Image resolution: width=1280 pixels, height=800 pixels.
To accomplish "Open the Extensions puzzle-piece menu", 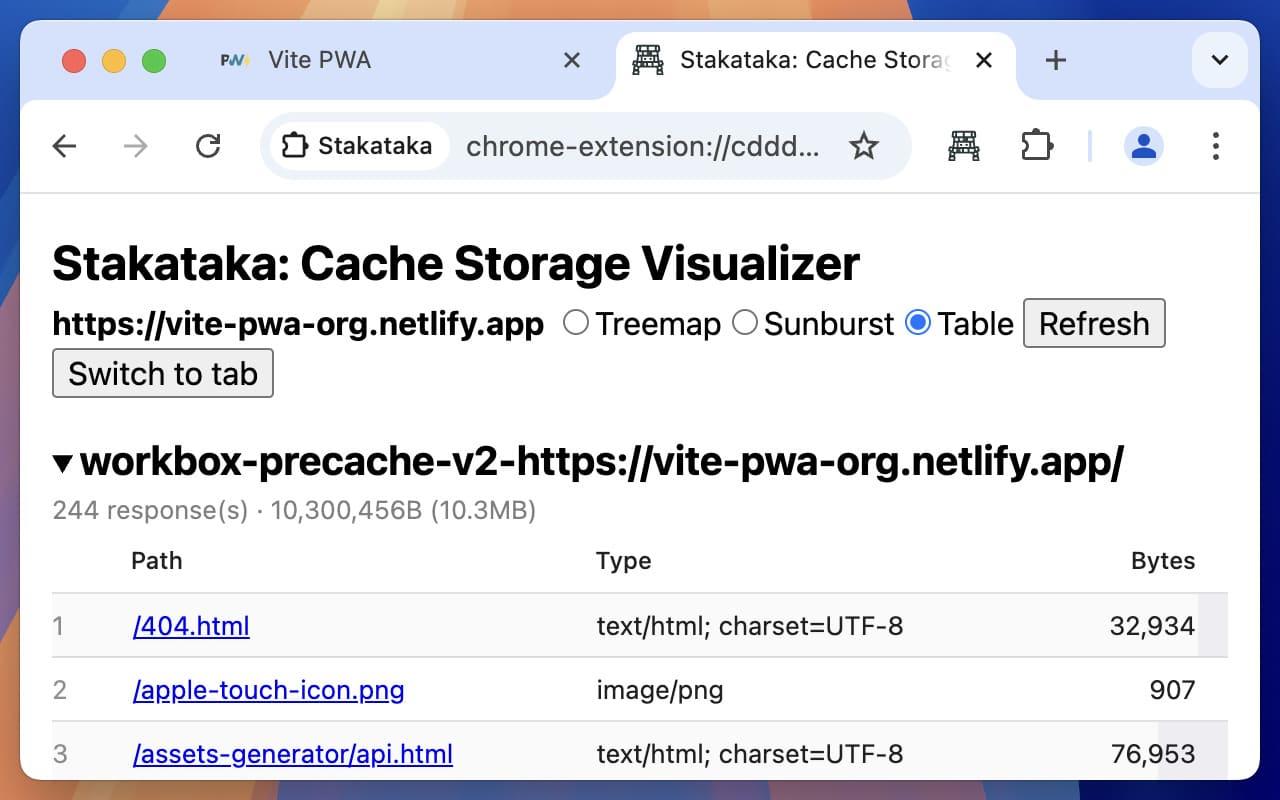I will point(1037,147).
